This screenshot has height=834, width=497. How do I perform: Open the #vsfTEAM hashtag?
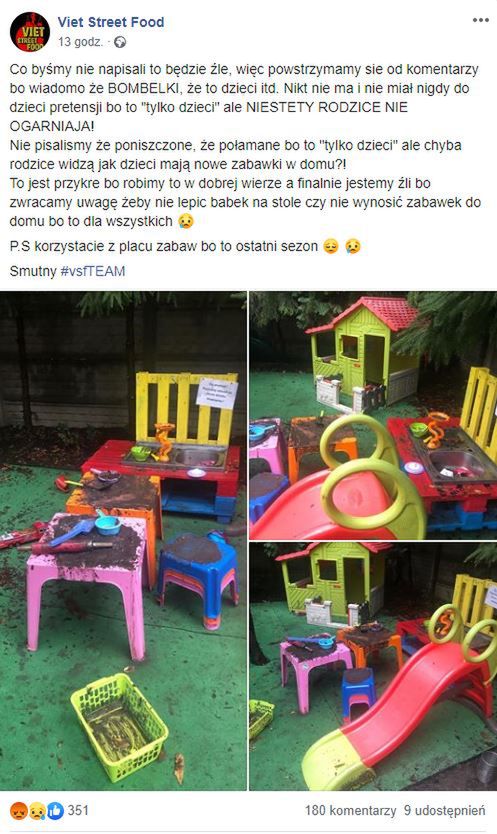[x=93, y=271]
